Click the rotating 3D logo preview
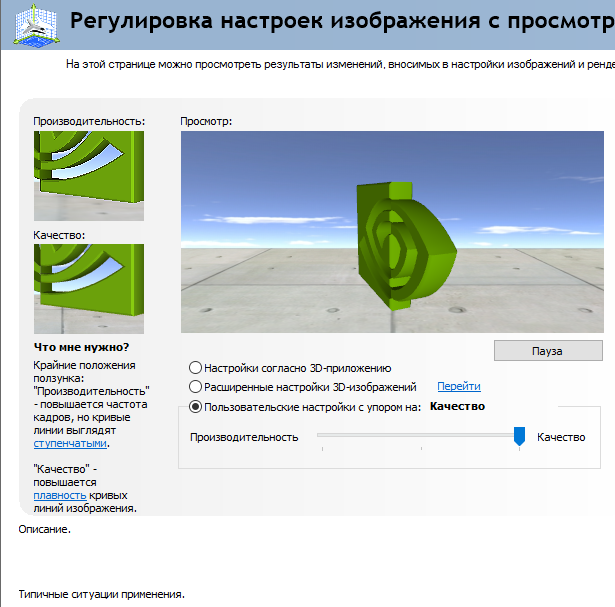This screenshot has height=607, width=615. coord(392,232)
